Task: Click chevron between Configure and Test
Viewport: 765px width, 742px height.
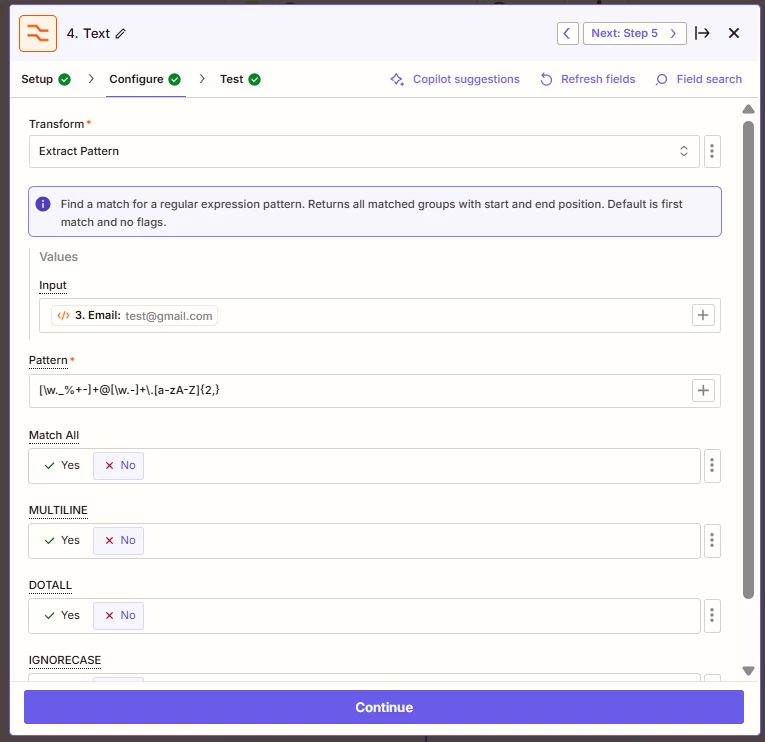Action: click(202, 79)
